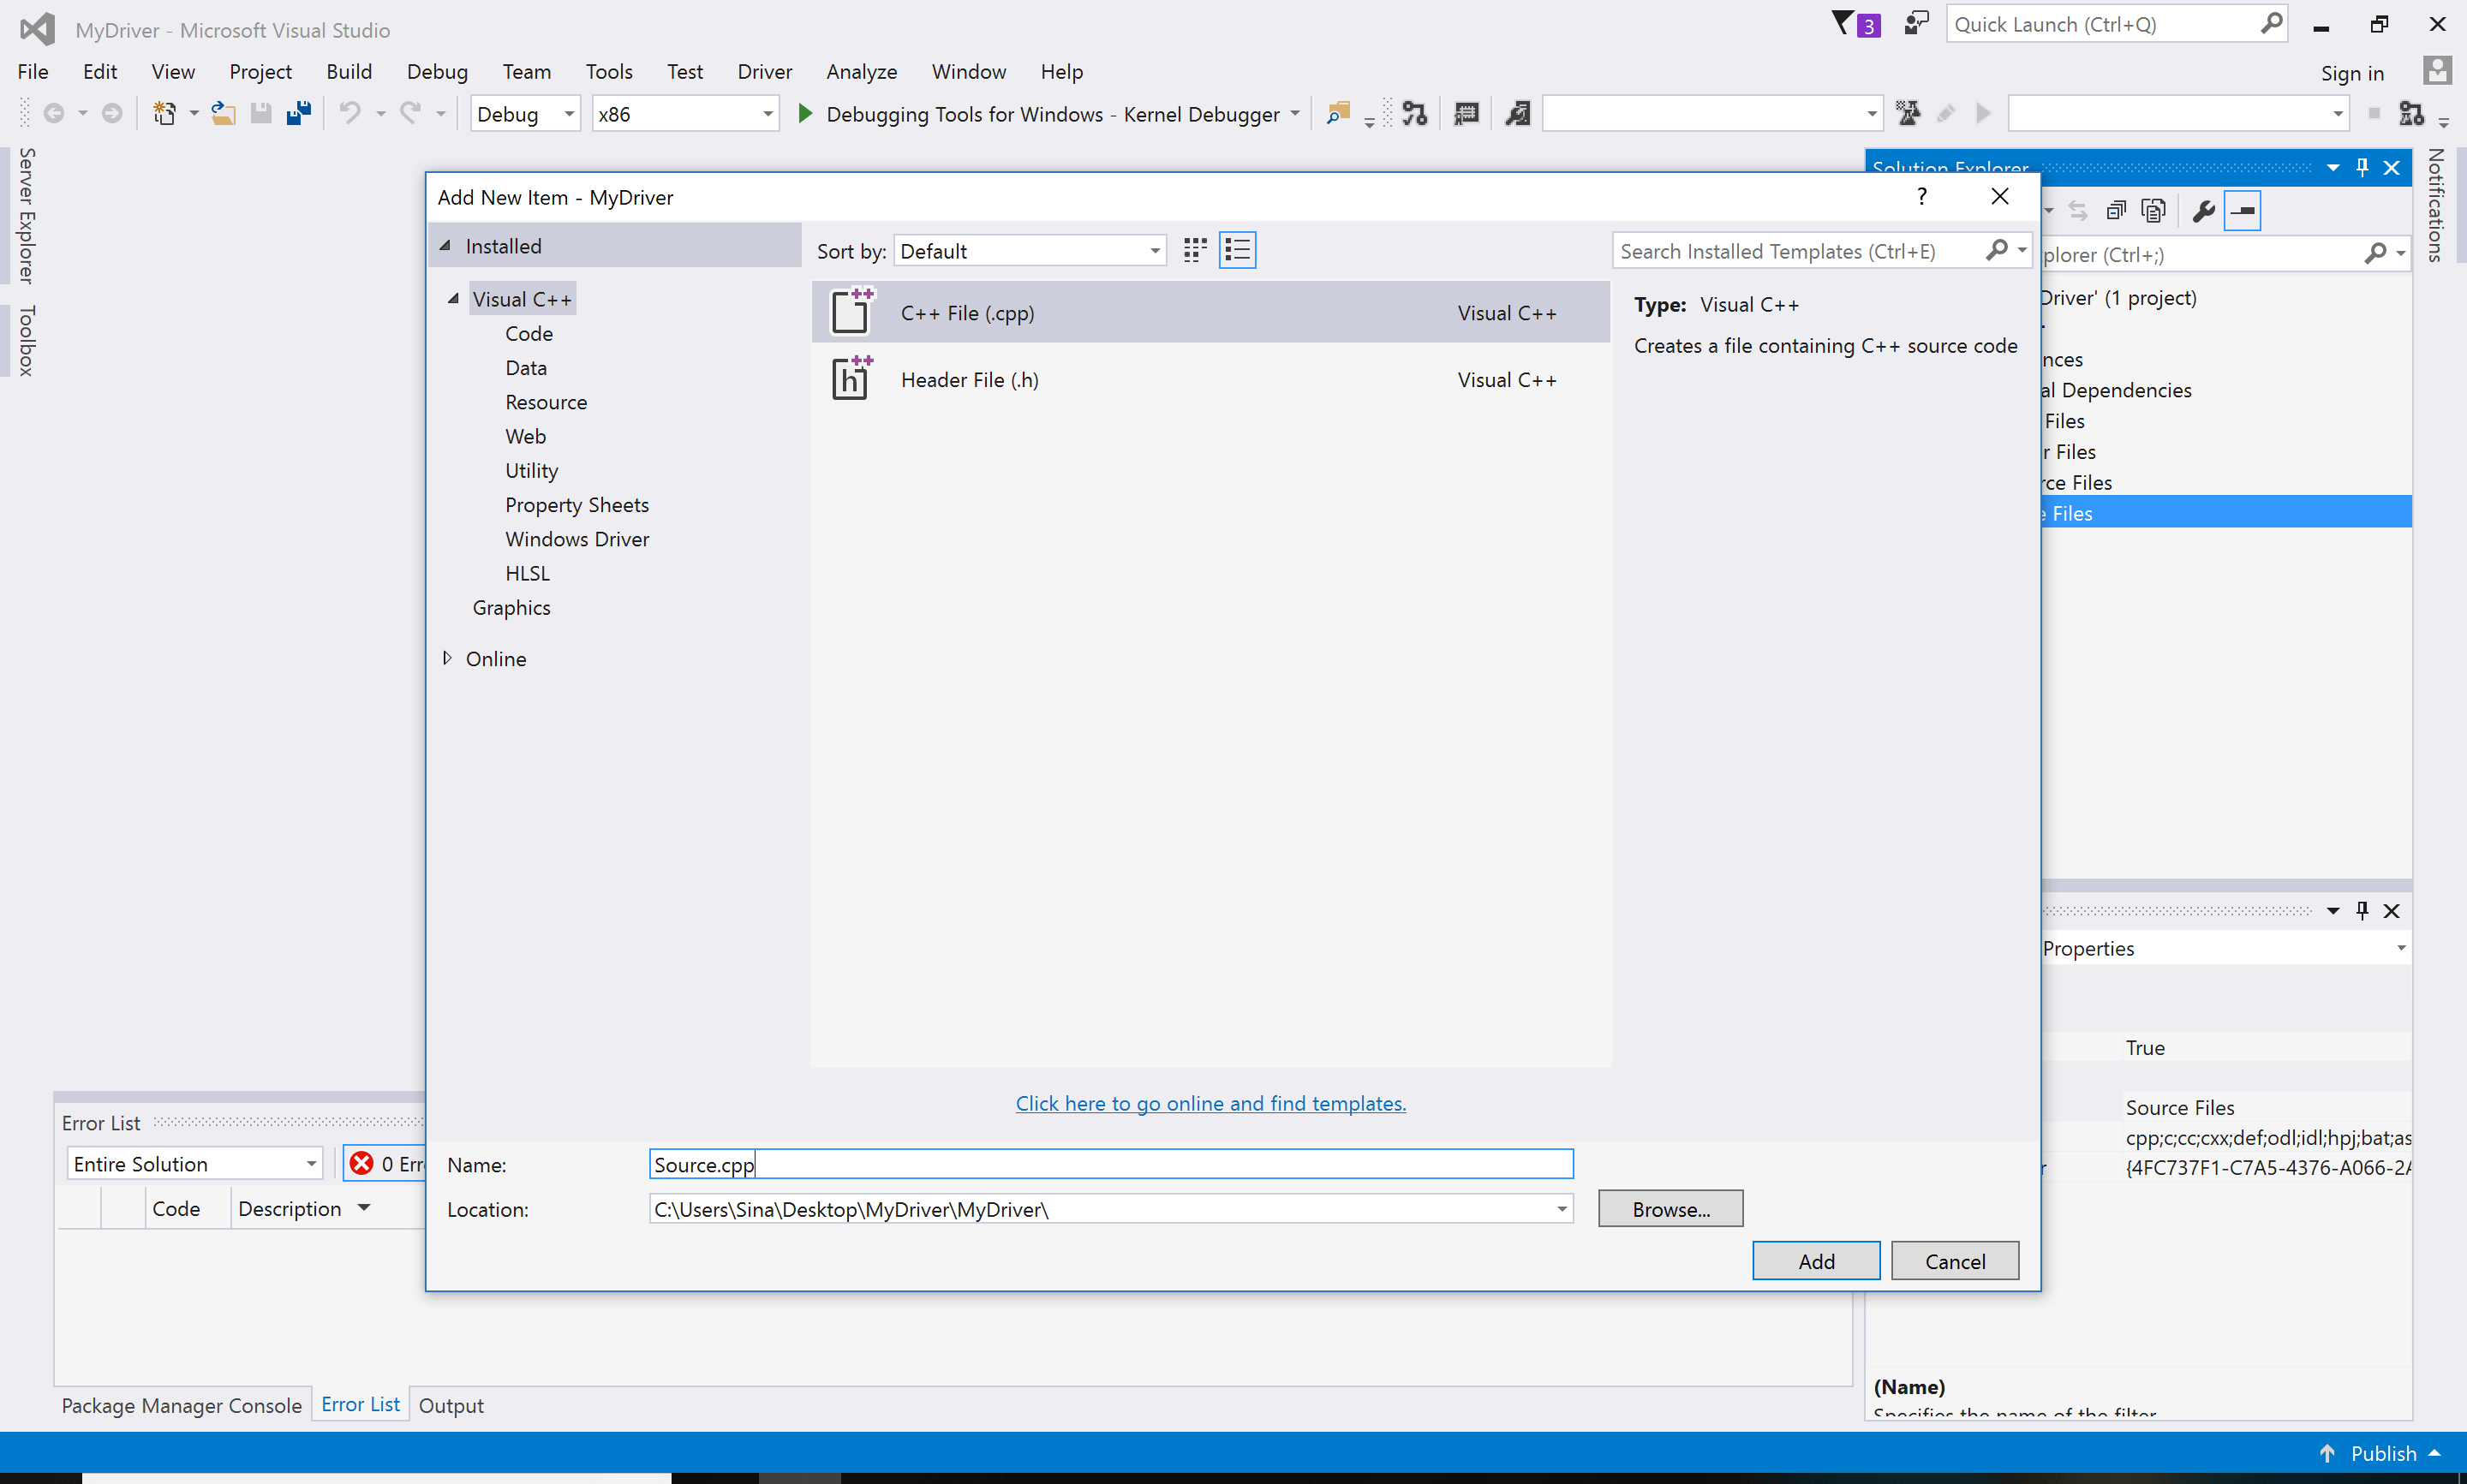The image size is (2467, 1484).
Task: Click the Undo toolbar icon
Action: click(x=349, y=114)
